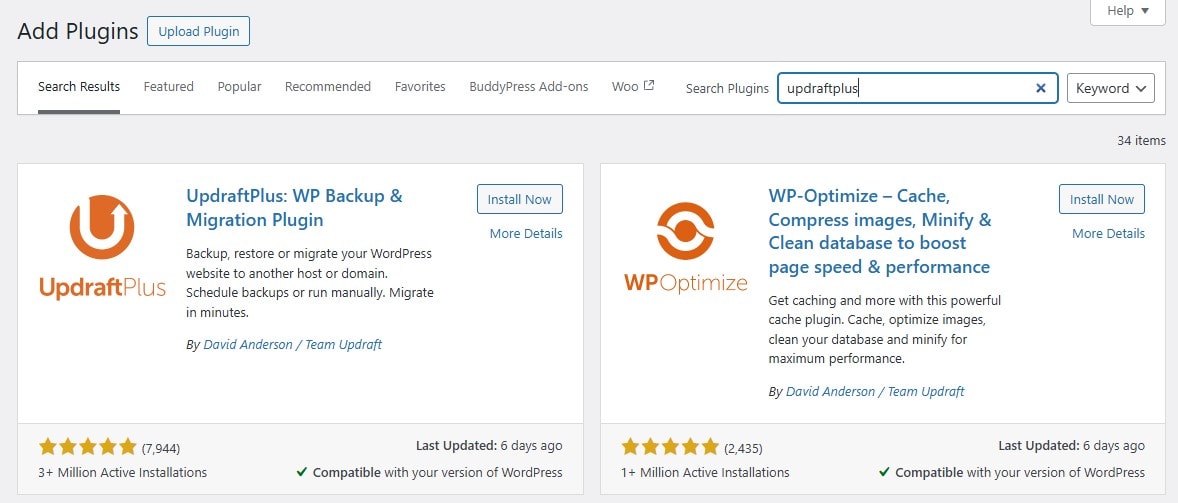
Task: Click the WP-Optimize five-star rating
Action: (670, 447)
